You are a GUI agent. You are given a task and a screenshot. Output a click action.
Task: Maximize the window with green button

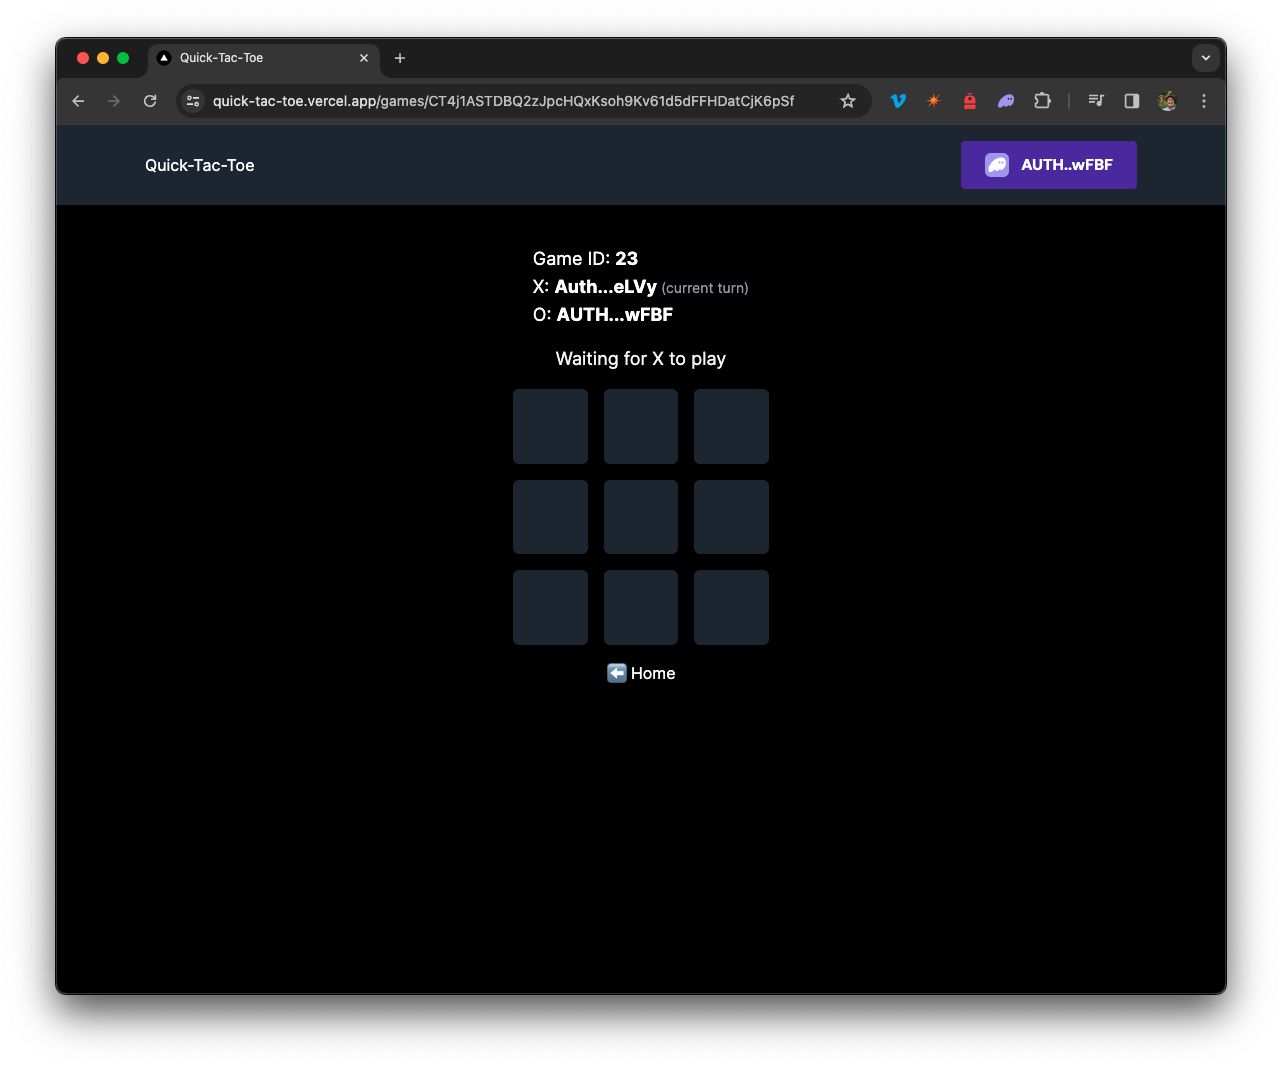click(123, 58)
